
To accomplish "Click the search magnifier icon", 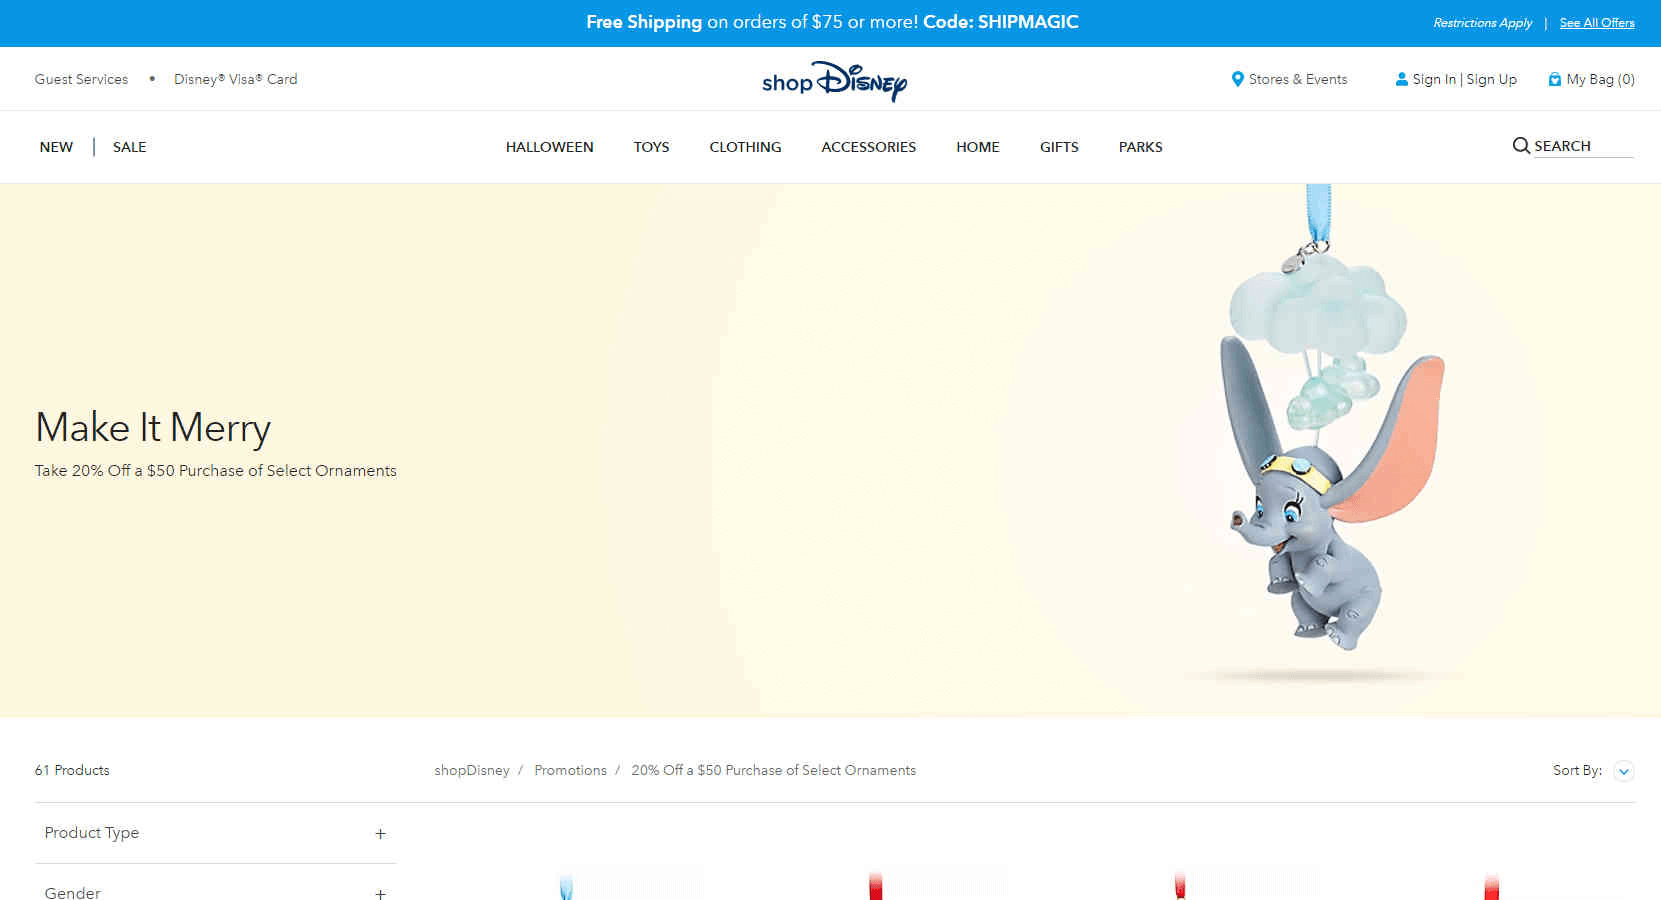I will tap(1521, 146).
